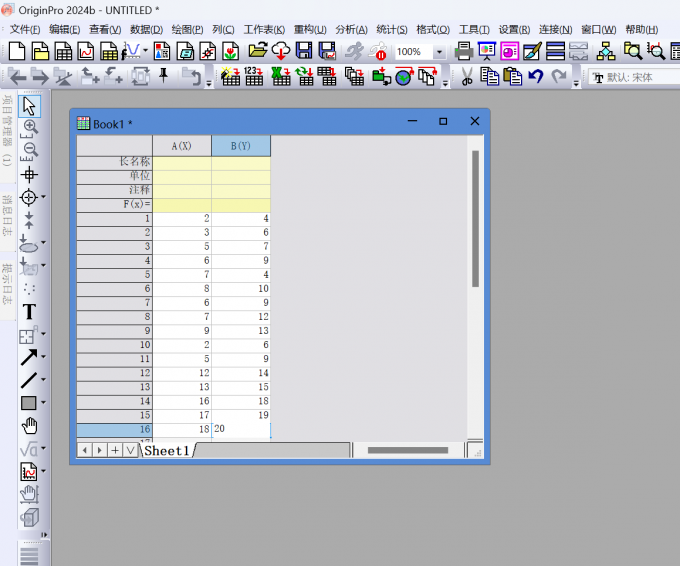Viewport: 680px width, 566px height.
Task: Create a new project
Action: click(17, 51)
